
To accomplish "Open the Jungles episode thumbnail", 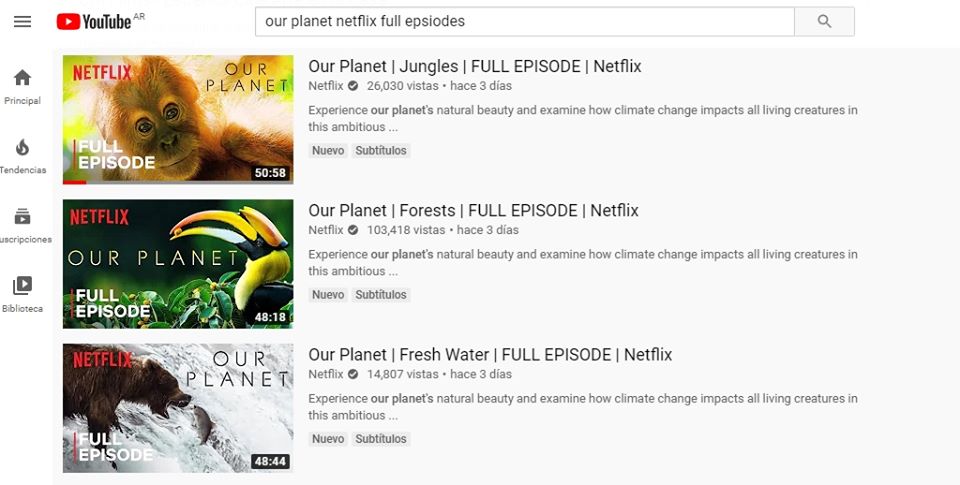I will coord(178,119).
